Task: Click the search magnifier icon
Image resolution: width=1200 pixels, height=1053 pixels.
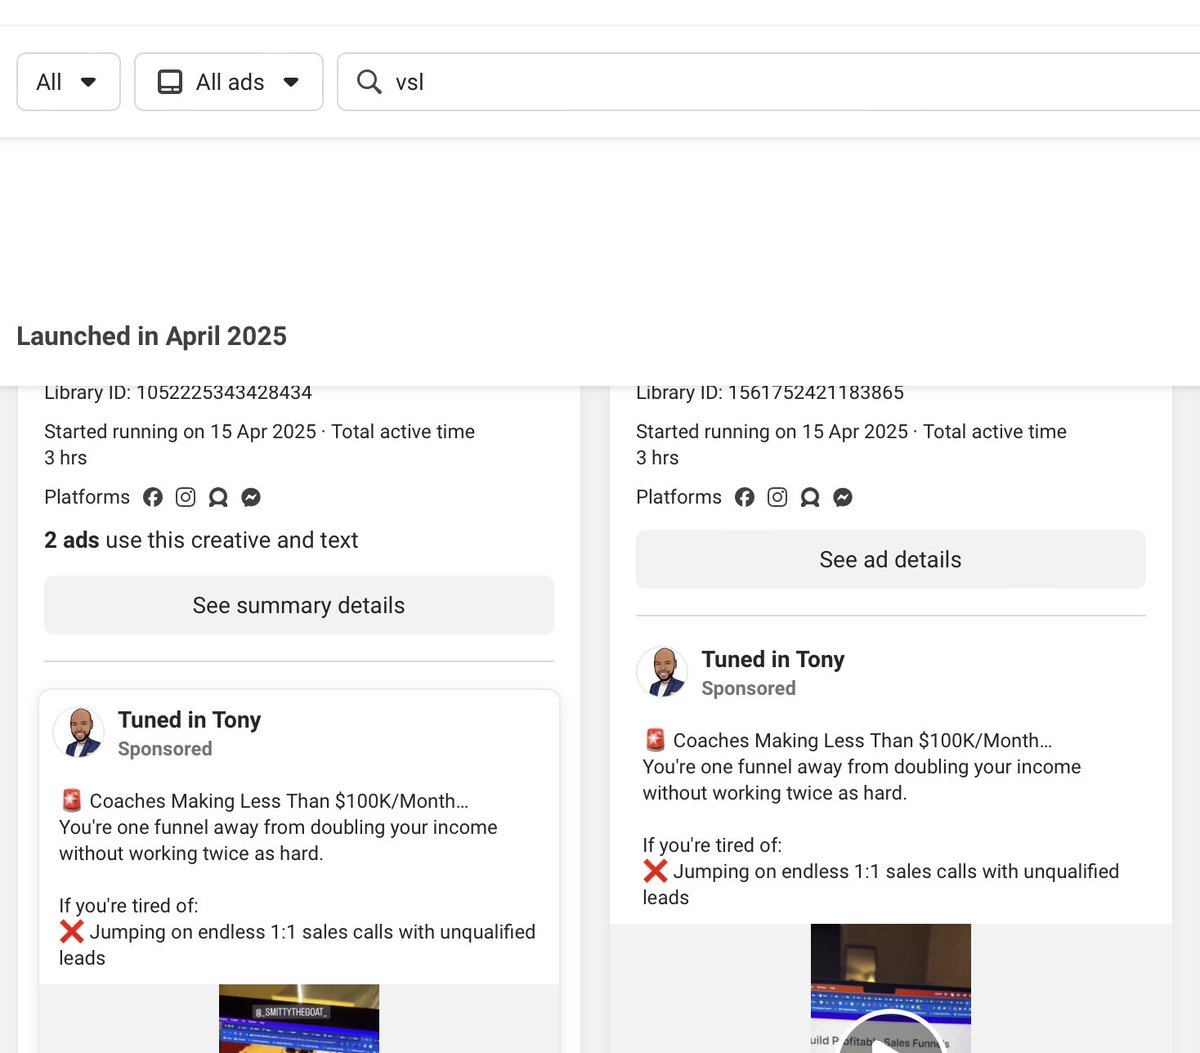Action: point(369,82)
